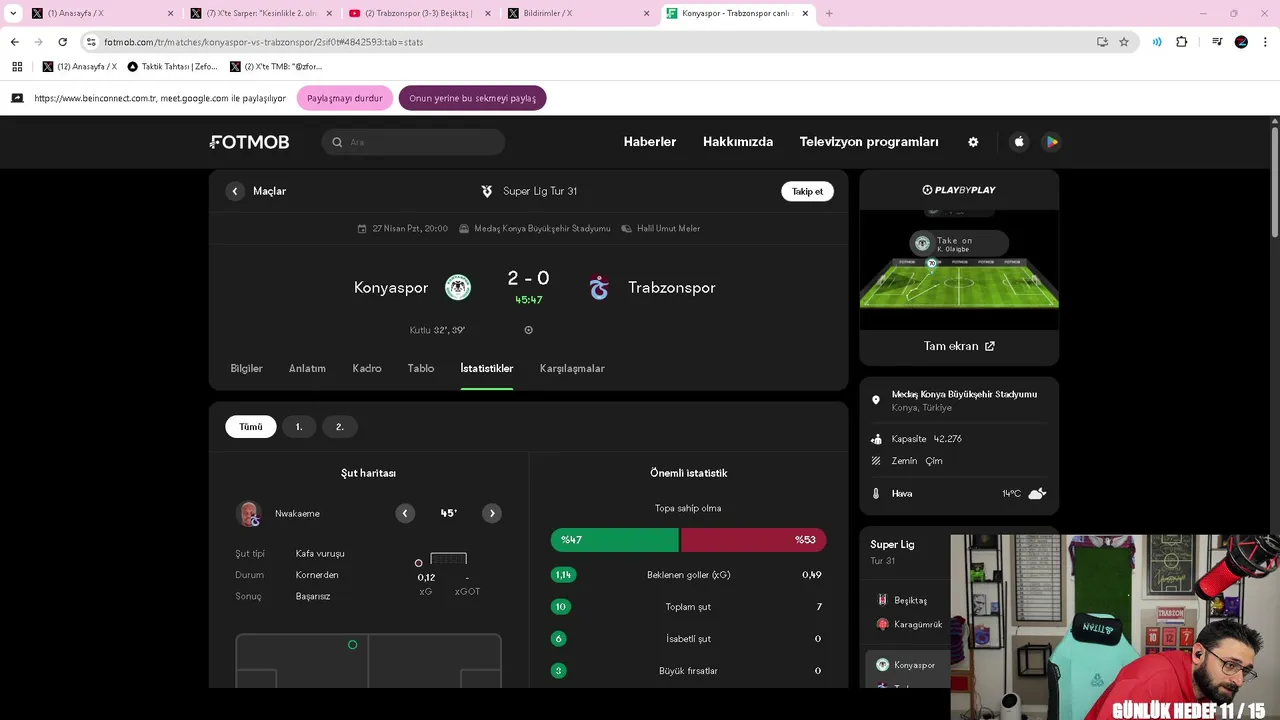Show previous shot in shot map
The image size is (1280, 720).
coord(405,513)
